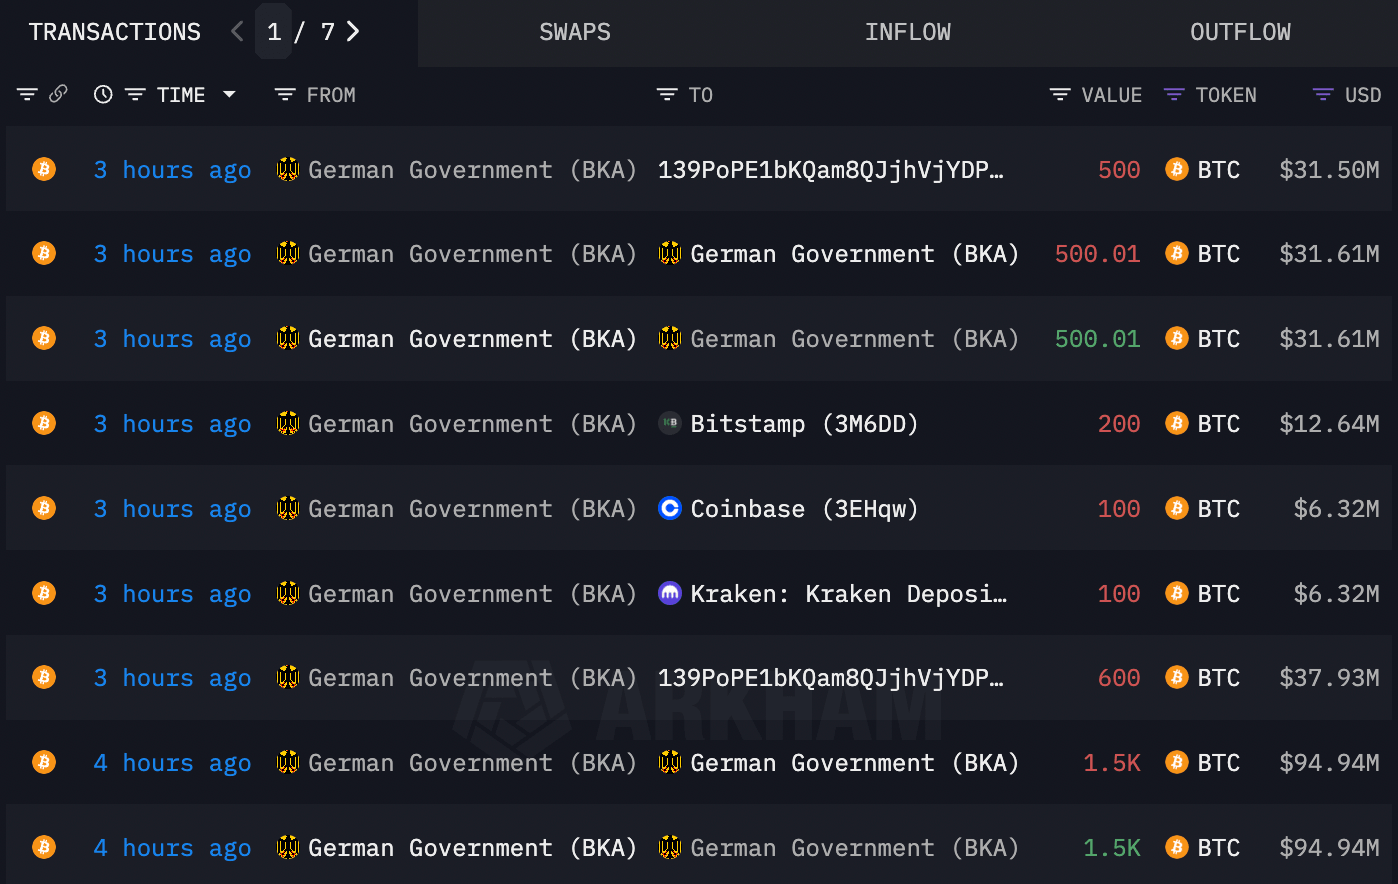Open the filter icon left of the link icon

(x=27, y=95)
